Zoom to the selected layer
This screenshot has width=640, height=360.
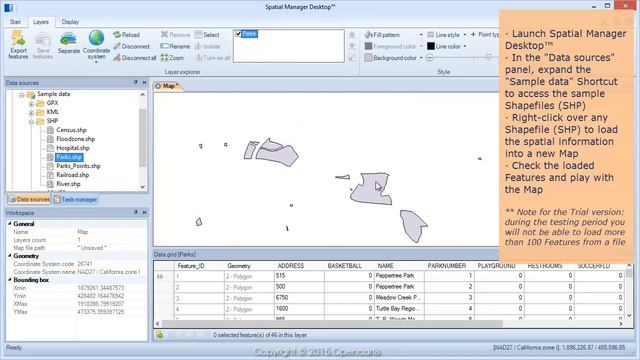pyautogui.click(x=172, y=58)
